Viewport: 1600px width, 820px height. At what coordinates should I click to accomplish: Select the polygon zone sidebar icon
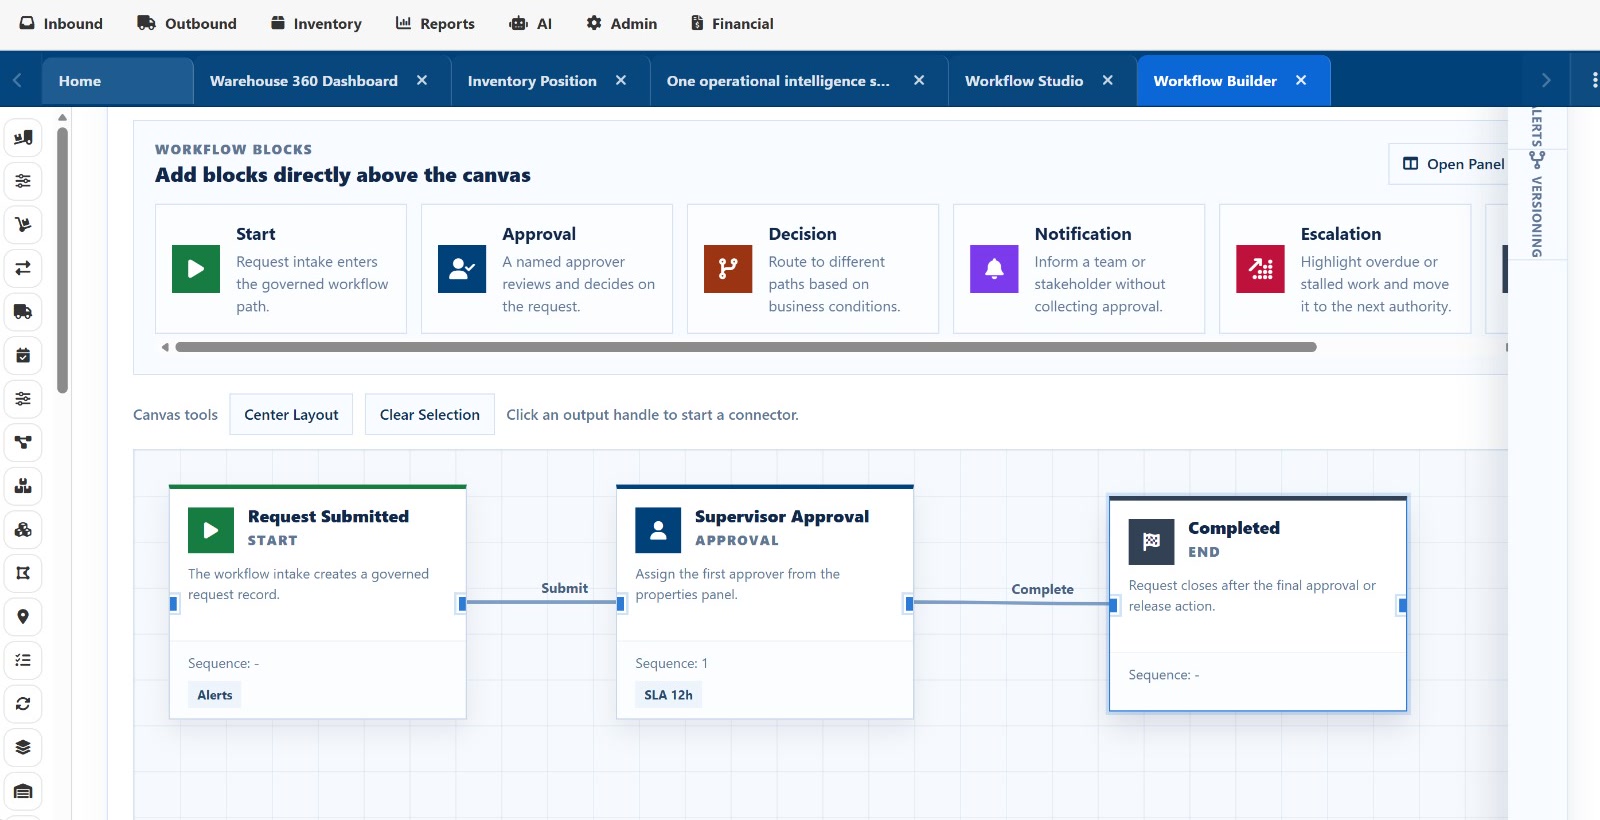pos(23,573)
